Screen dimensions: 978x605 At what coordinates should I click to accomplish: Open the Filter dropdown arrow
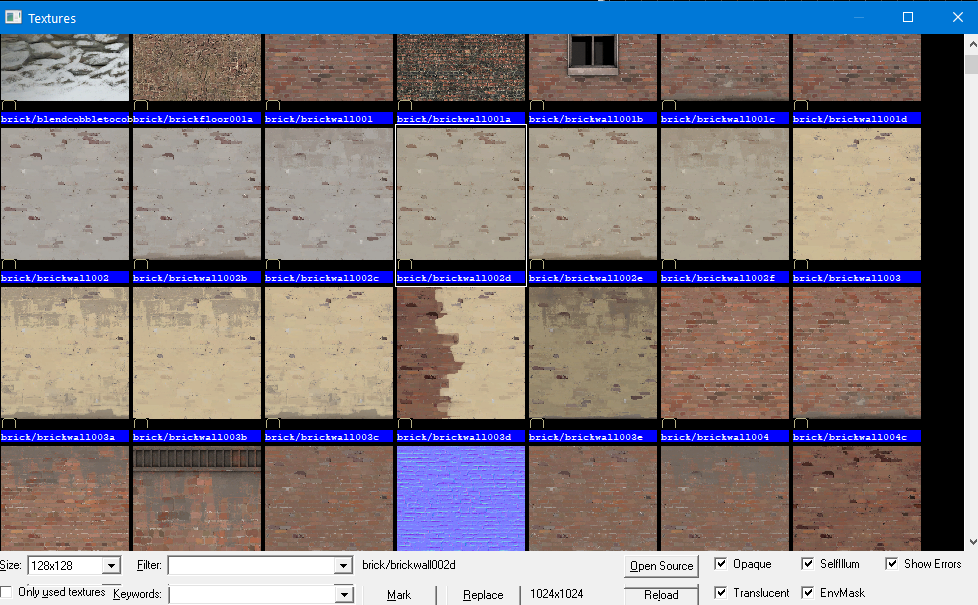[x=343, y=566]
